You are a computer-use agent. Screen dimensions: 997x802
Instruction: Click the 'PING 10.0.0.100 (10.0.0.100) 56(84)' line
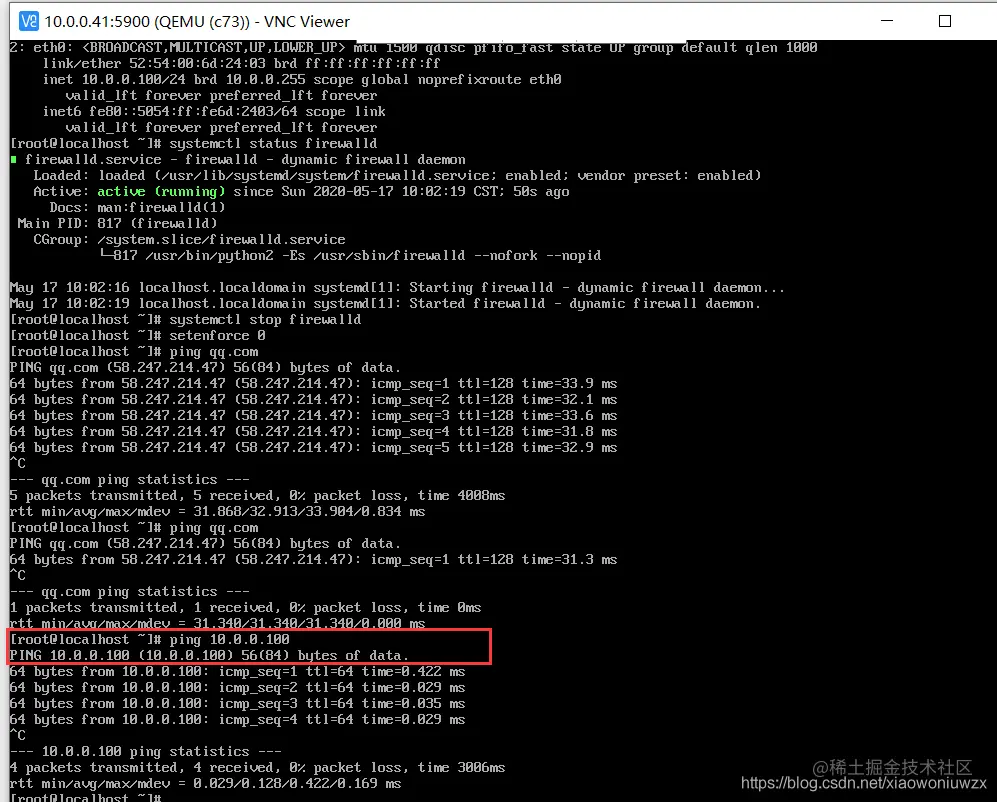209,655
